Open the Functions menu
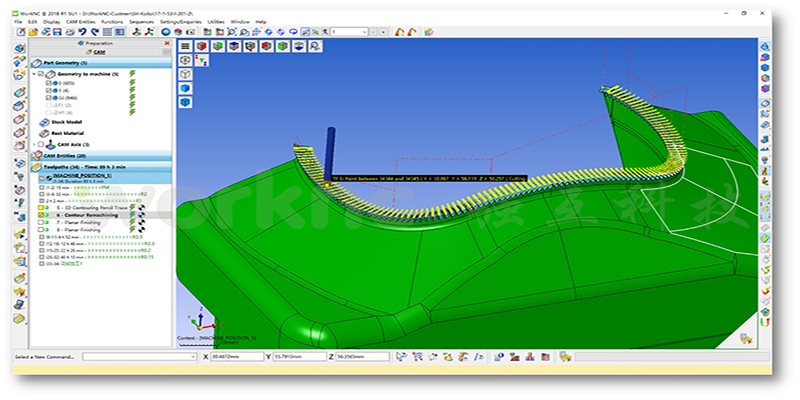This screenshot has height=400, width=800. click(x=112, y=22)
